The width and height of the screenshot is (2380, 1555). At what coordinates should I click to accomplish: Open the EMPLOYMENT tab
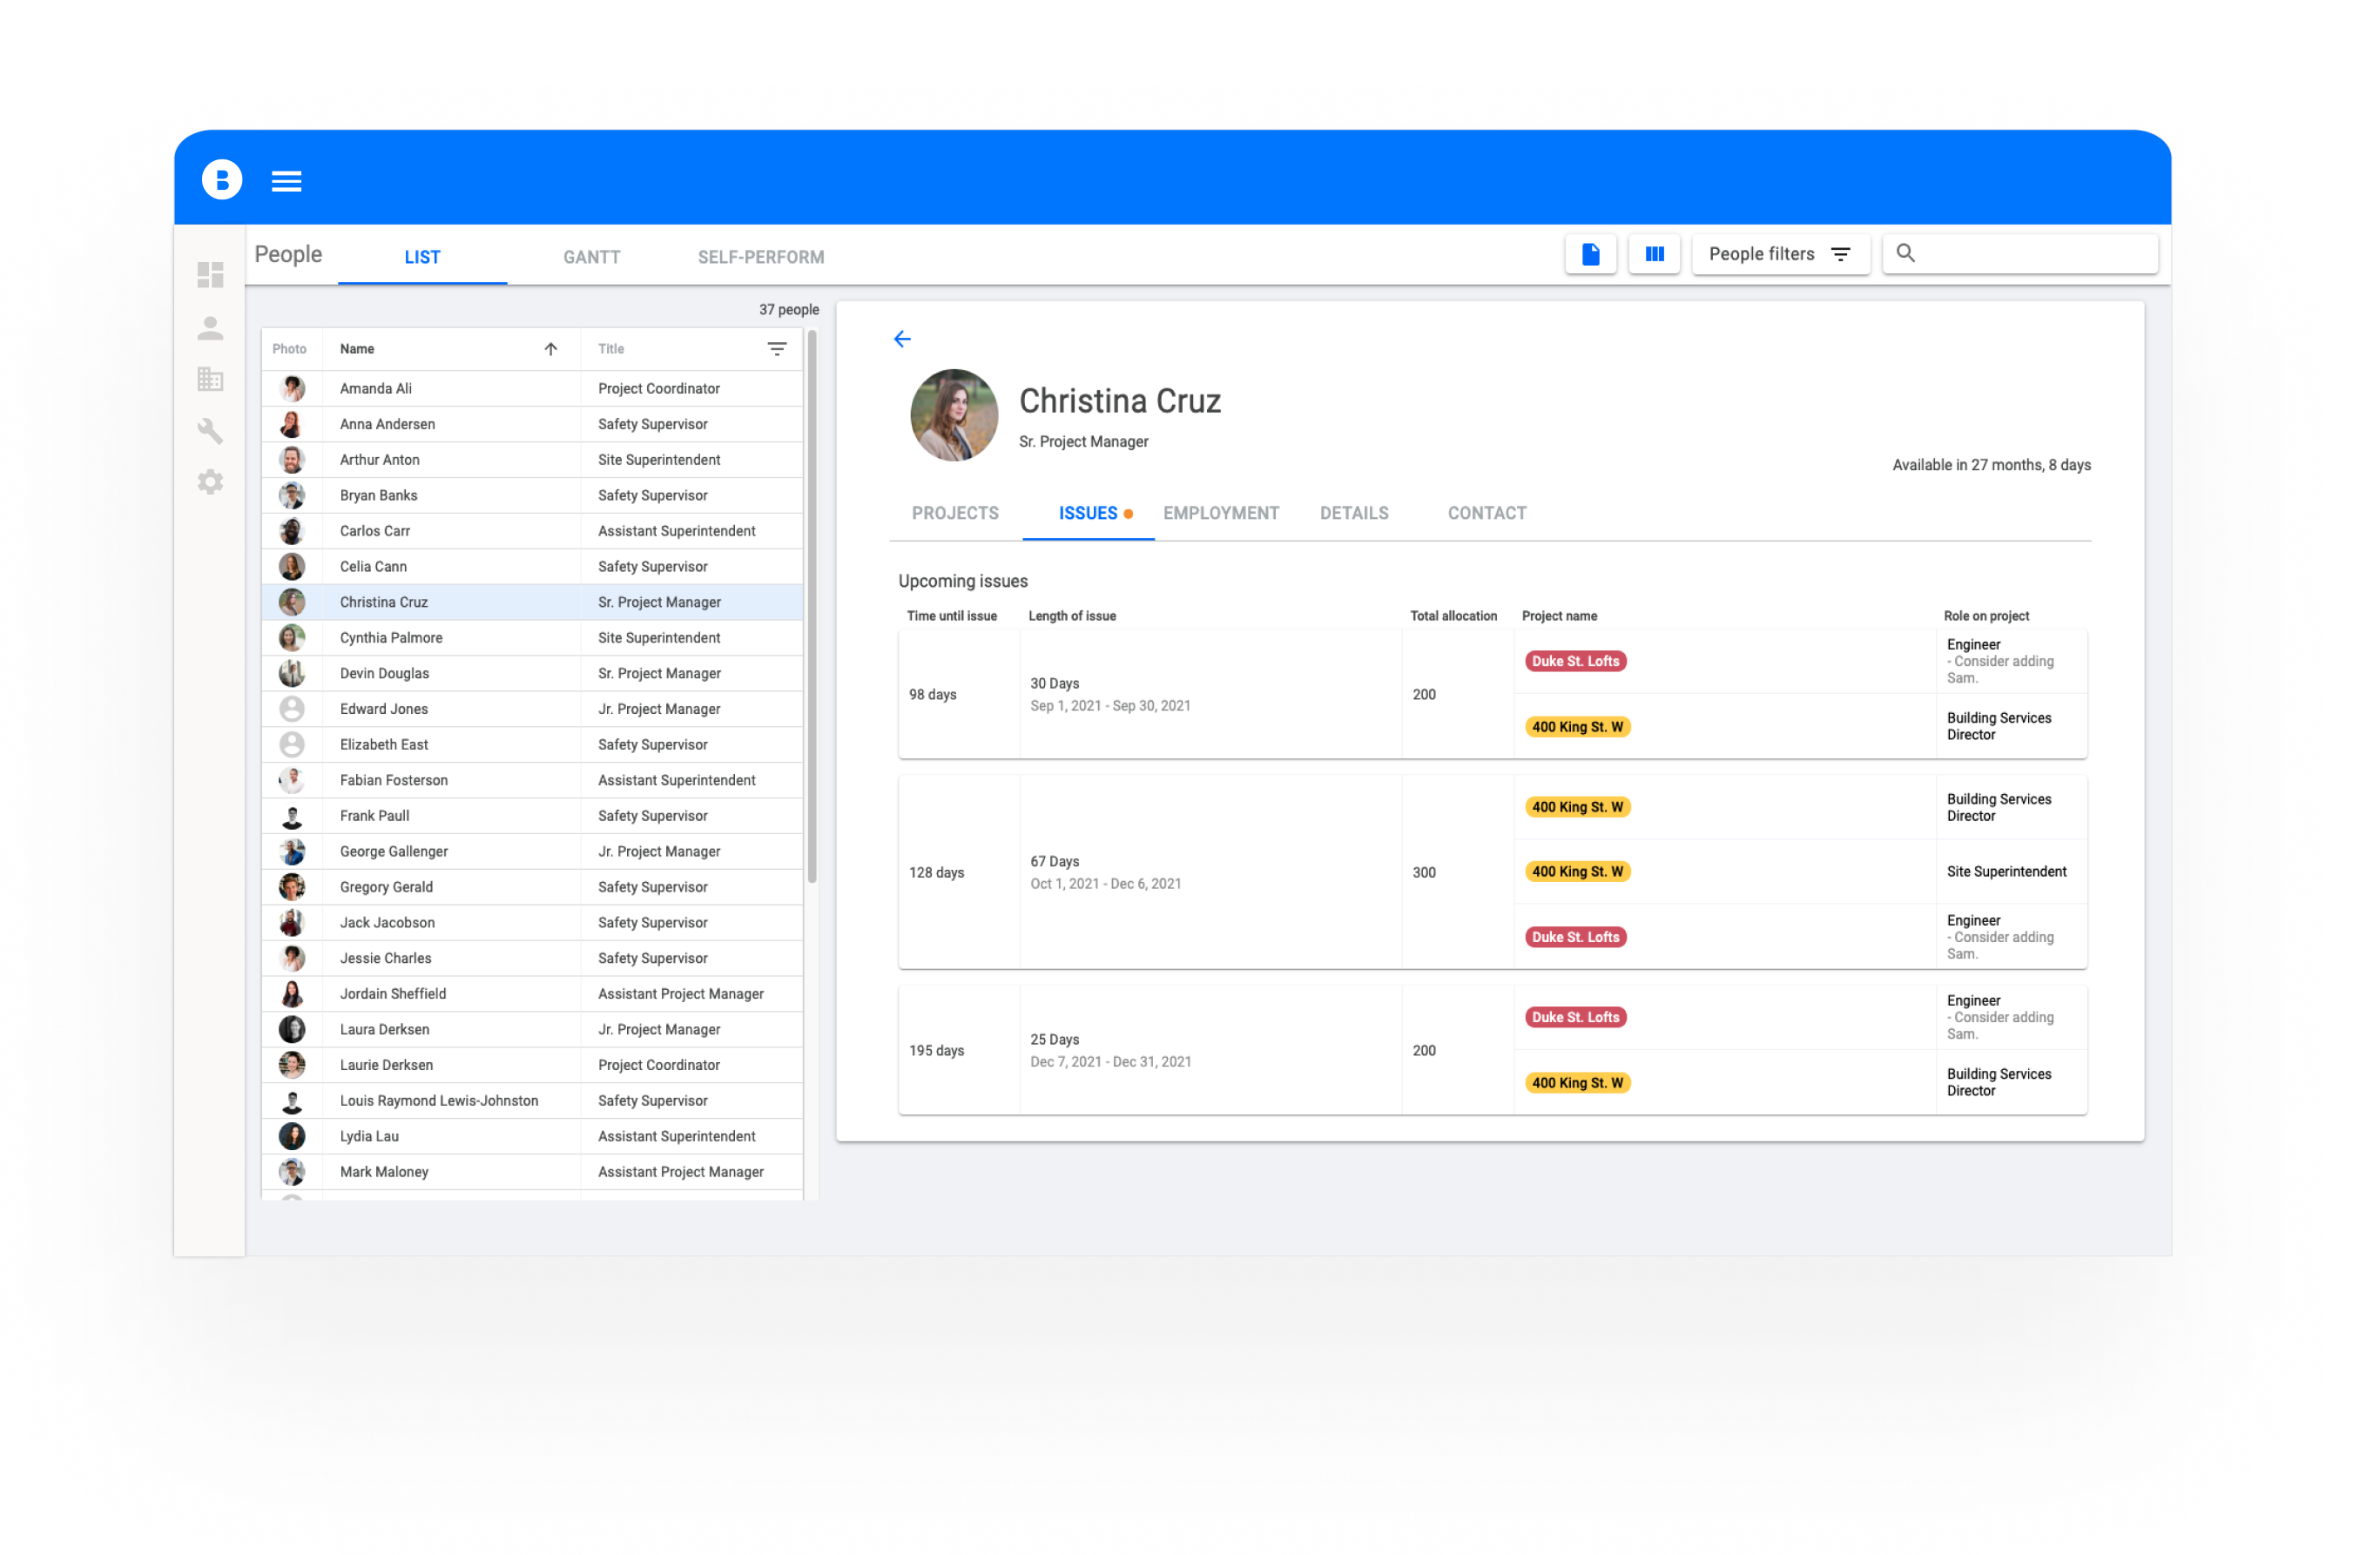[x=1220, y=513]
